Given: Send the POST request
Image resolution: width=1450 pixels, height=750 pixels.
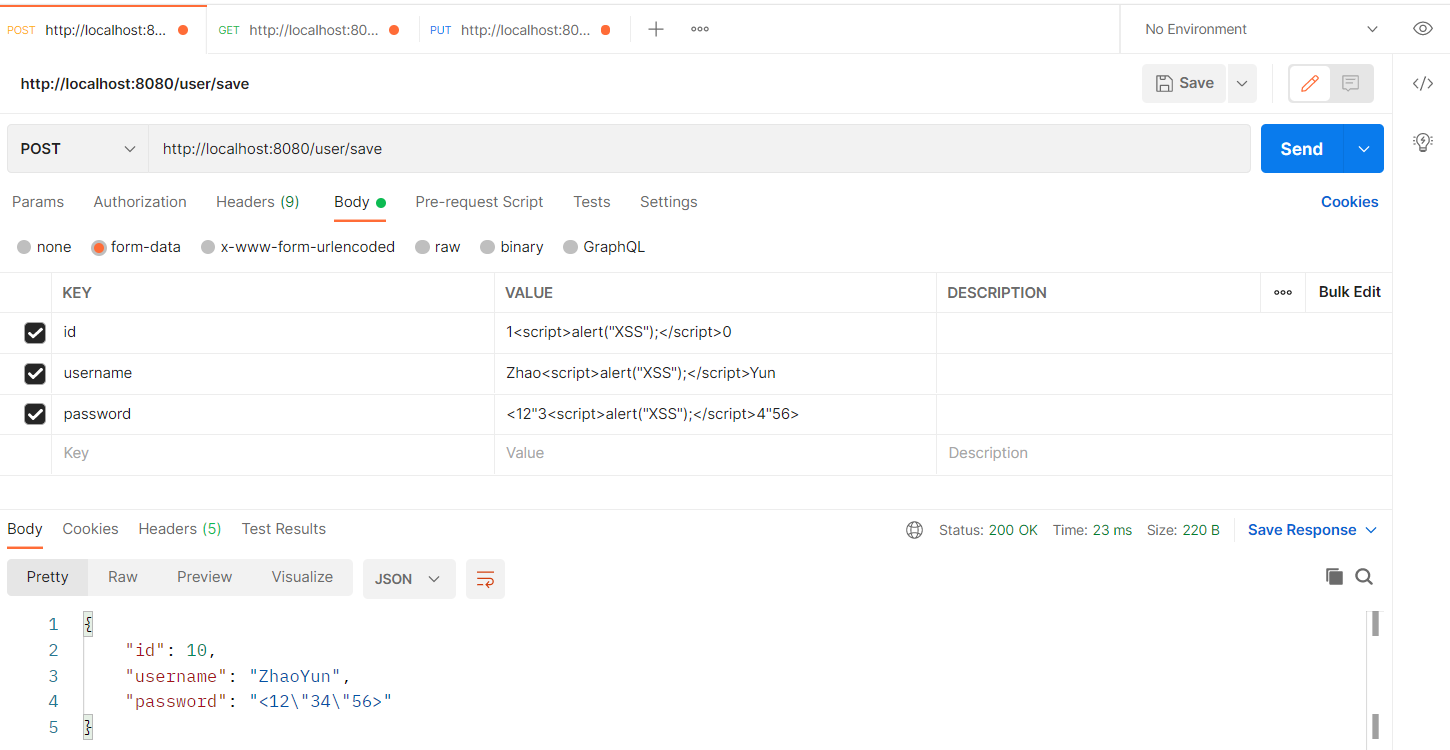Looking at the screenshot, I should tap(1302, 149).
